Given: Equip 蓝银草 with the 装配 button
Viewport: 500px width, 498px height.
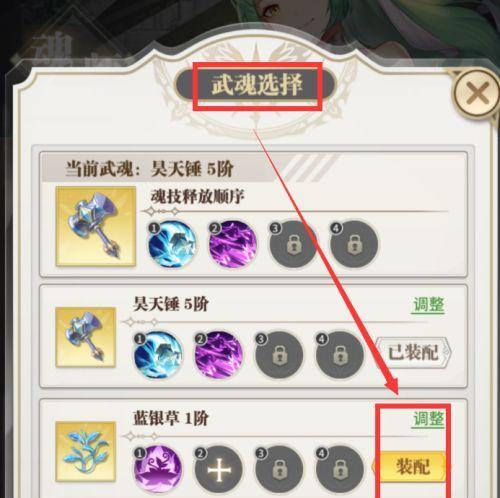Looking at the screenshot, I should tap(410, 467).
